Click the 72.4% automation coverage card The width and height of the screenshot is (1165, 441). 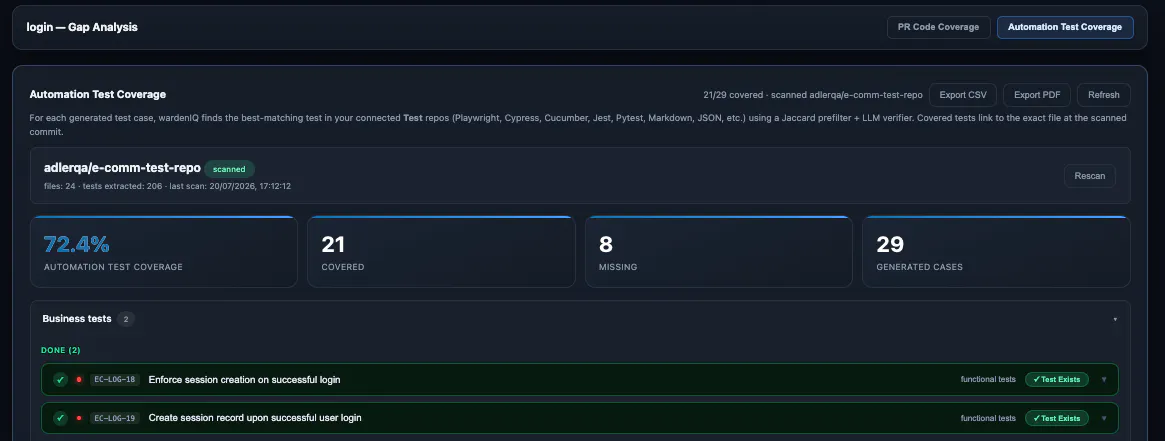coord(163,252)
